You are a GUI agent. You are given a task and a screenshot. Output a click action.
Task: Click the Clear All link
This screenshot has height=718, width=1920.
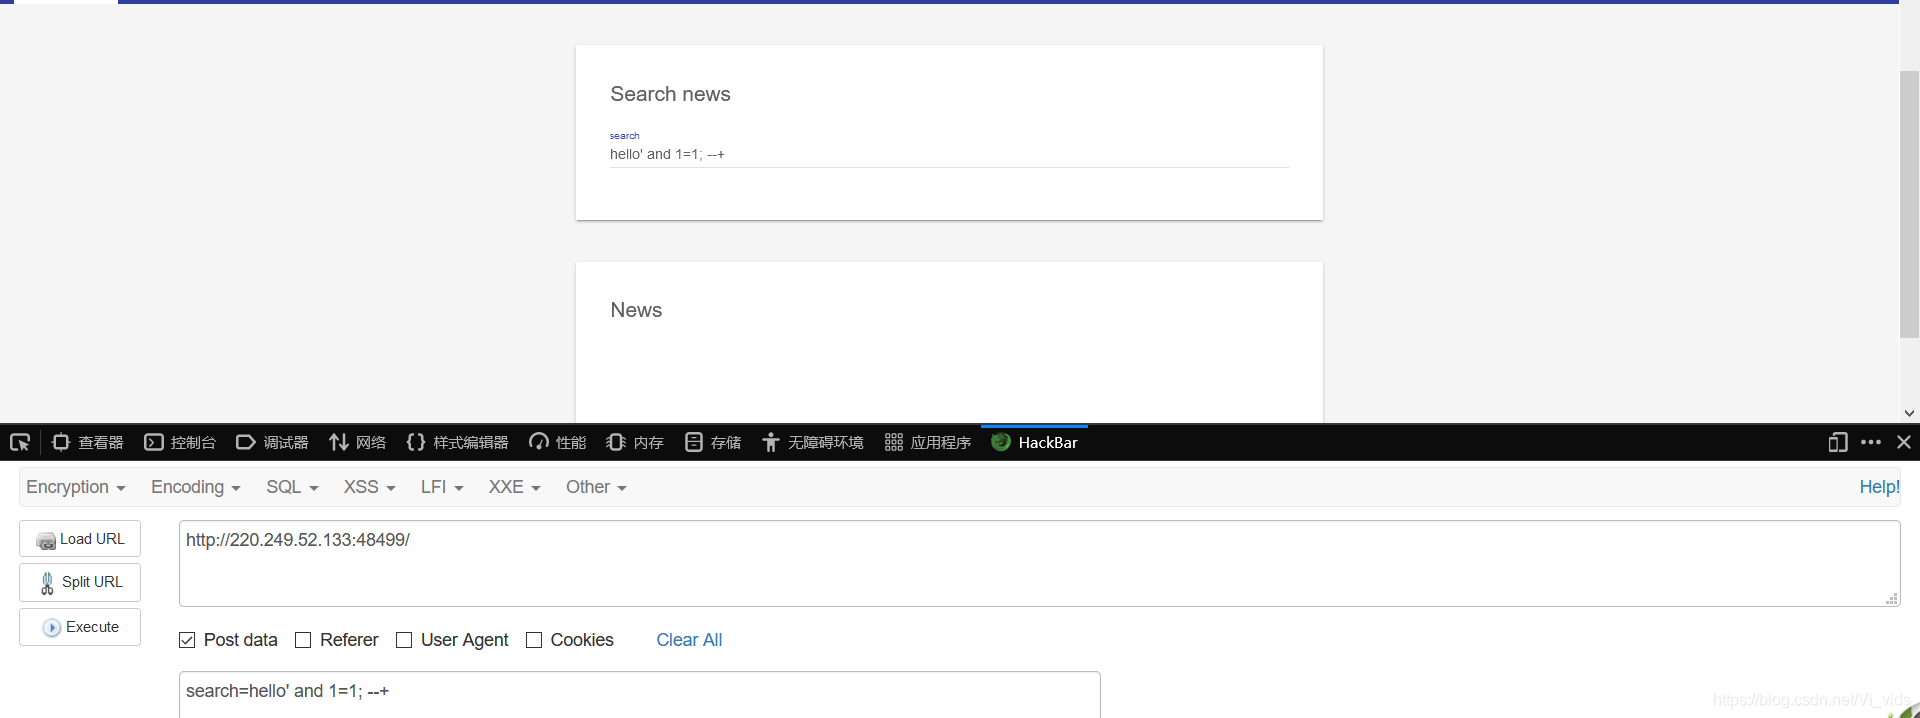point(689,640)
